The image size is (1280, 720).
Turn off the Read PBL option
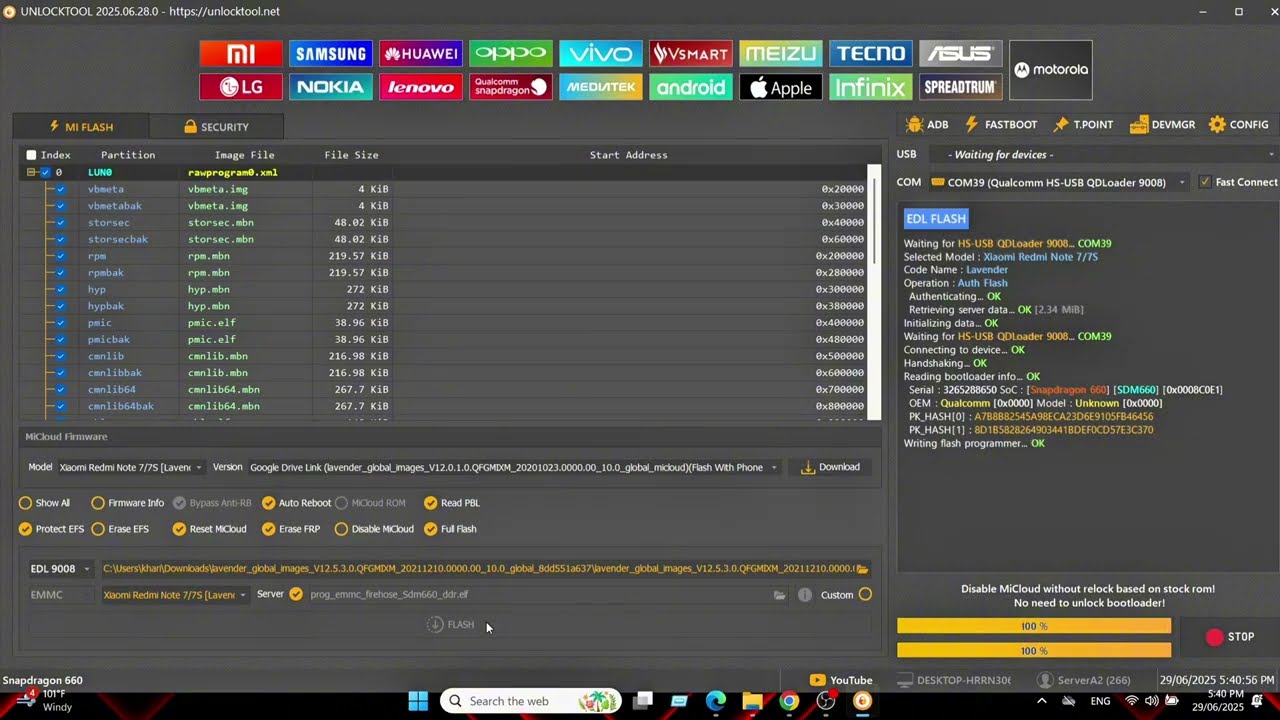[x=431, y=503]
